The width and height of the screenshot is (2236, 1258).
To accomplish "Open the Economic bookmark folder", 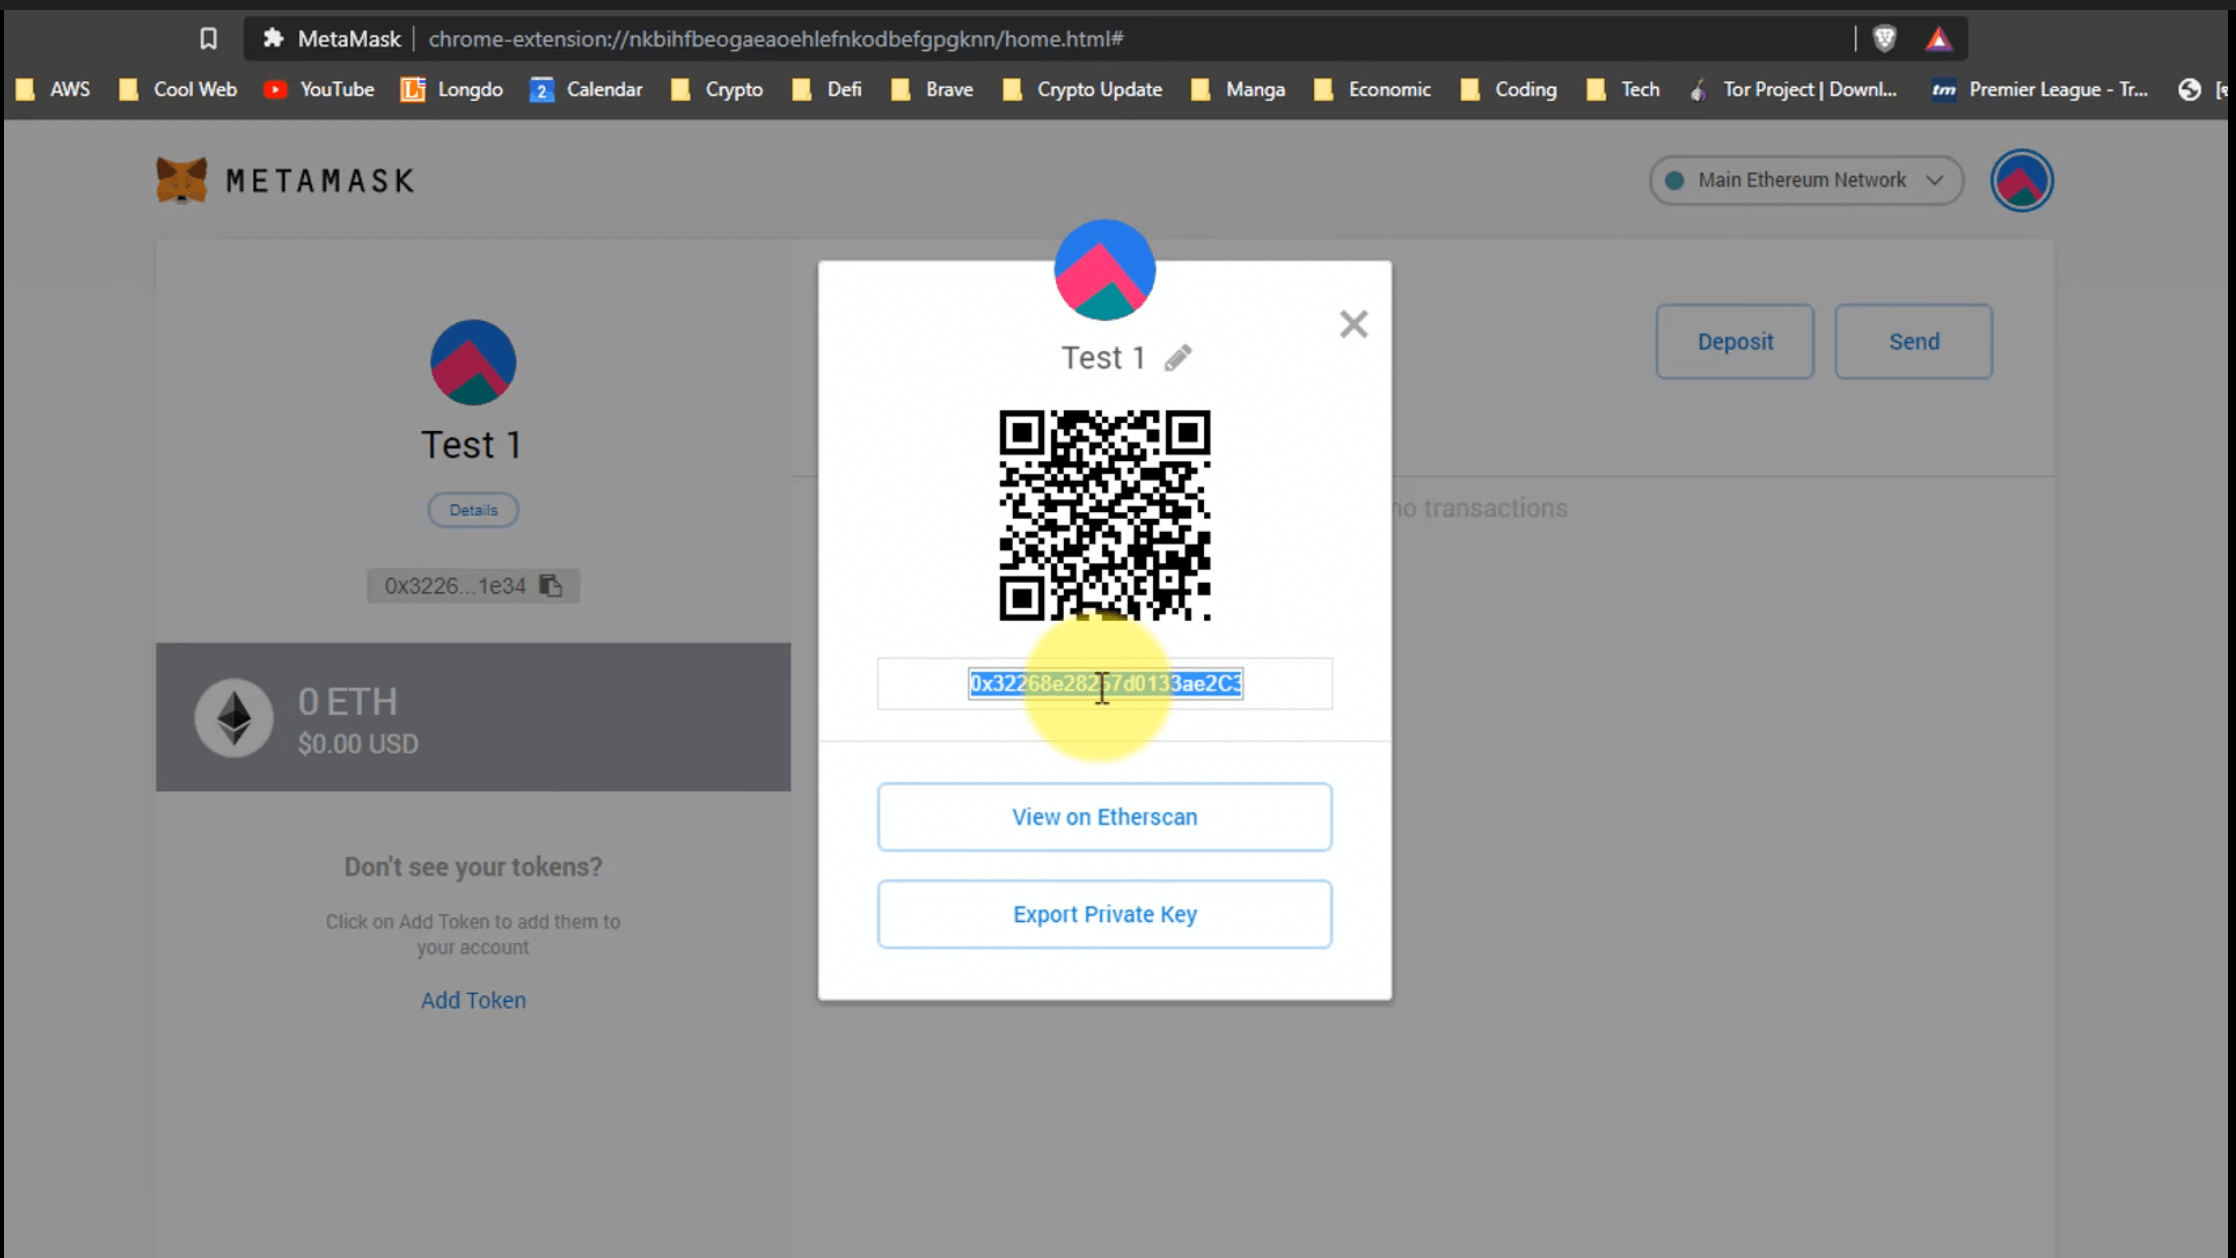I will 1373,90.
